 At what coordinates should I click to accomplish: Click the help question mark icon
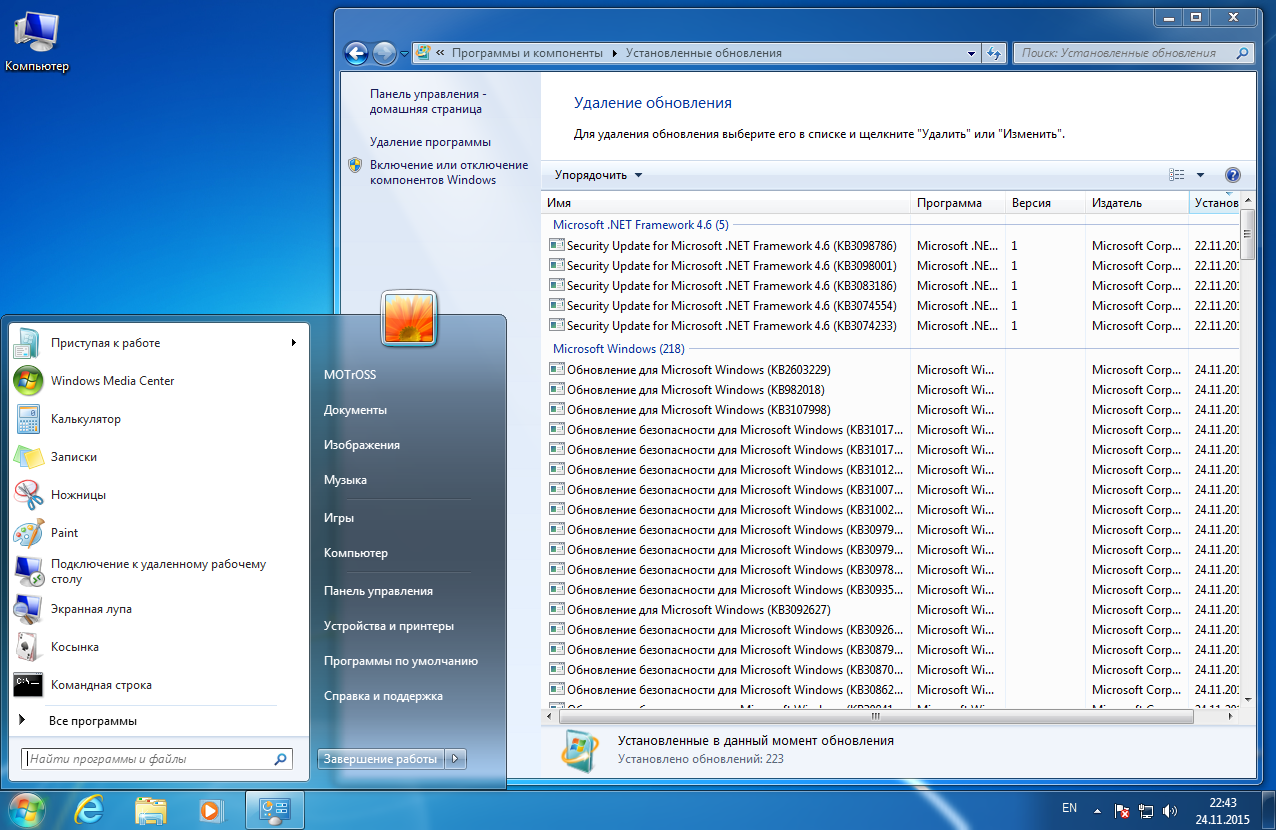pyautogui.click(x=1232, y=175)
